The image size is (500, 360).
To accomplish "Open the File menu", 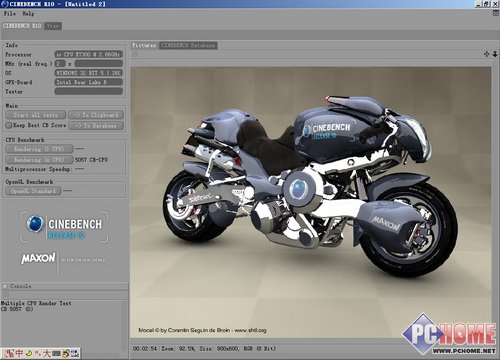I will 10,14.
